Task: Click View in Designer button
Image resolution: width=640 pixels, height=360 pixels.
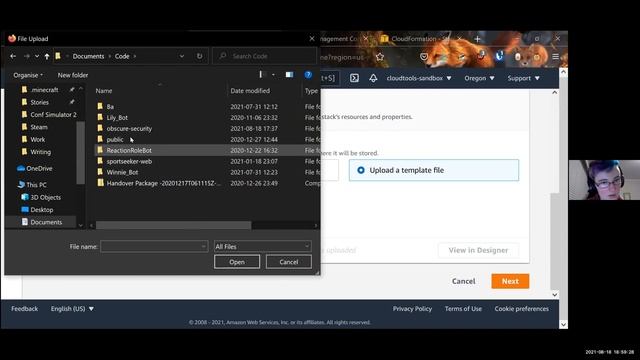Action: click(478, 250)
